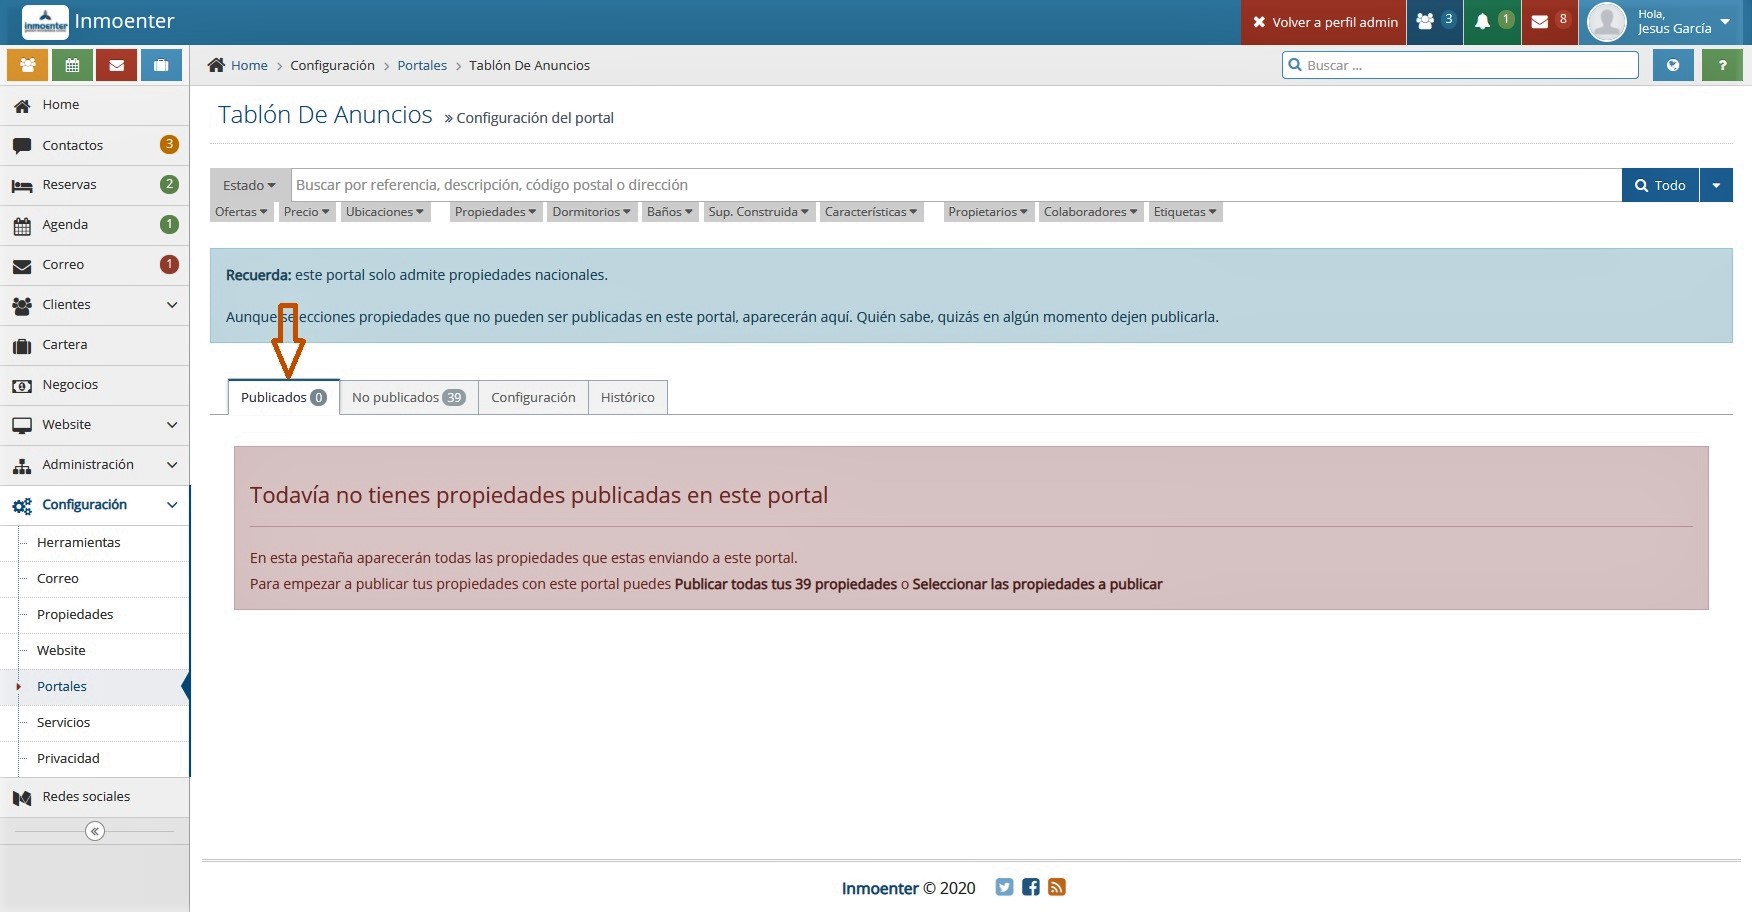Open Servicios submenu item
The height and width of the screenshot is (912, 1752).
pos(95,722)
